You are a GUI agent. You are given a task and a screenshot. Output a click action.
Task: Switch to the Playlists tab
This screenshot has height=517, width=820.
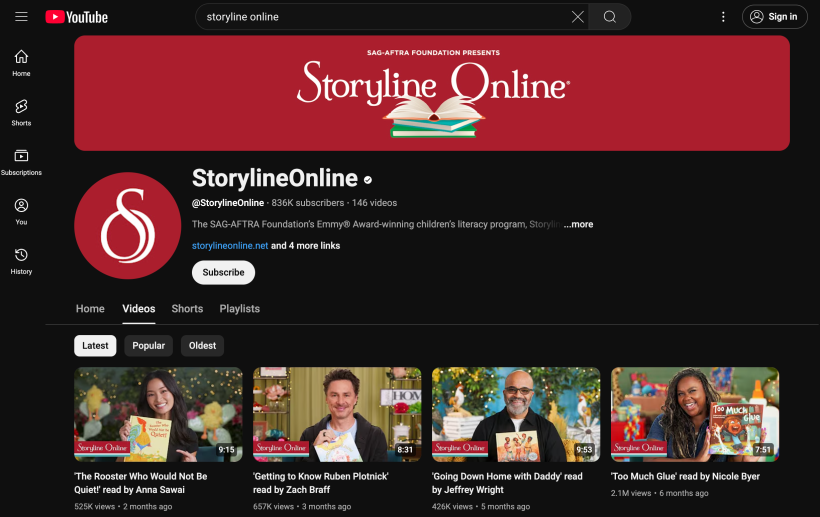pyautogui.click(x=239, y=309)
